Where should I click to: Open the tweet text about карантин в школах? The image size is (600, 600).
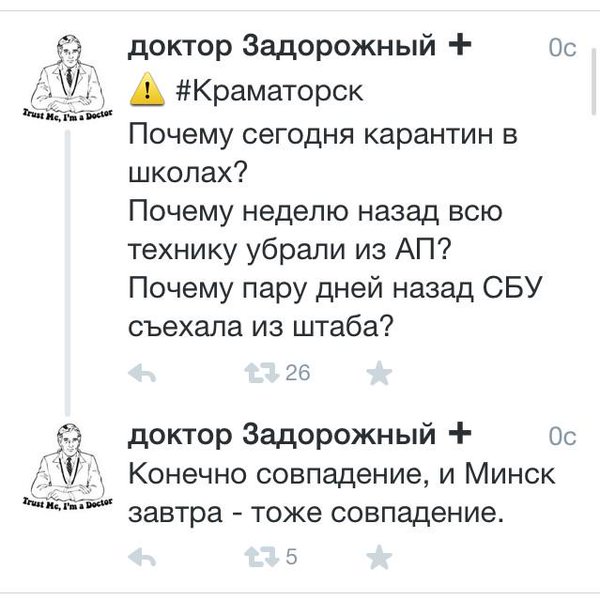click(323, 153)
